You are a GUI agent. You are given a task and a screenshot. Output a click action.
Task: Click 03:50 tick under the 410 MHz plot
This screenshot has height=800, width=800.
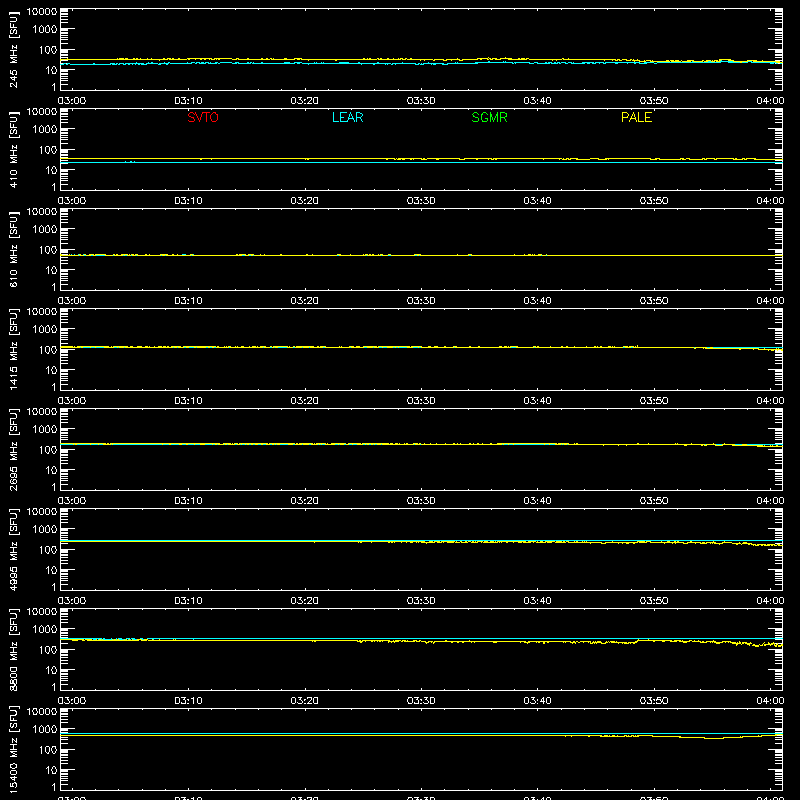[x=654, y=201]
